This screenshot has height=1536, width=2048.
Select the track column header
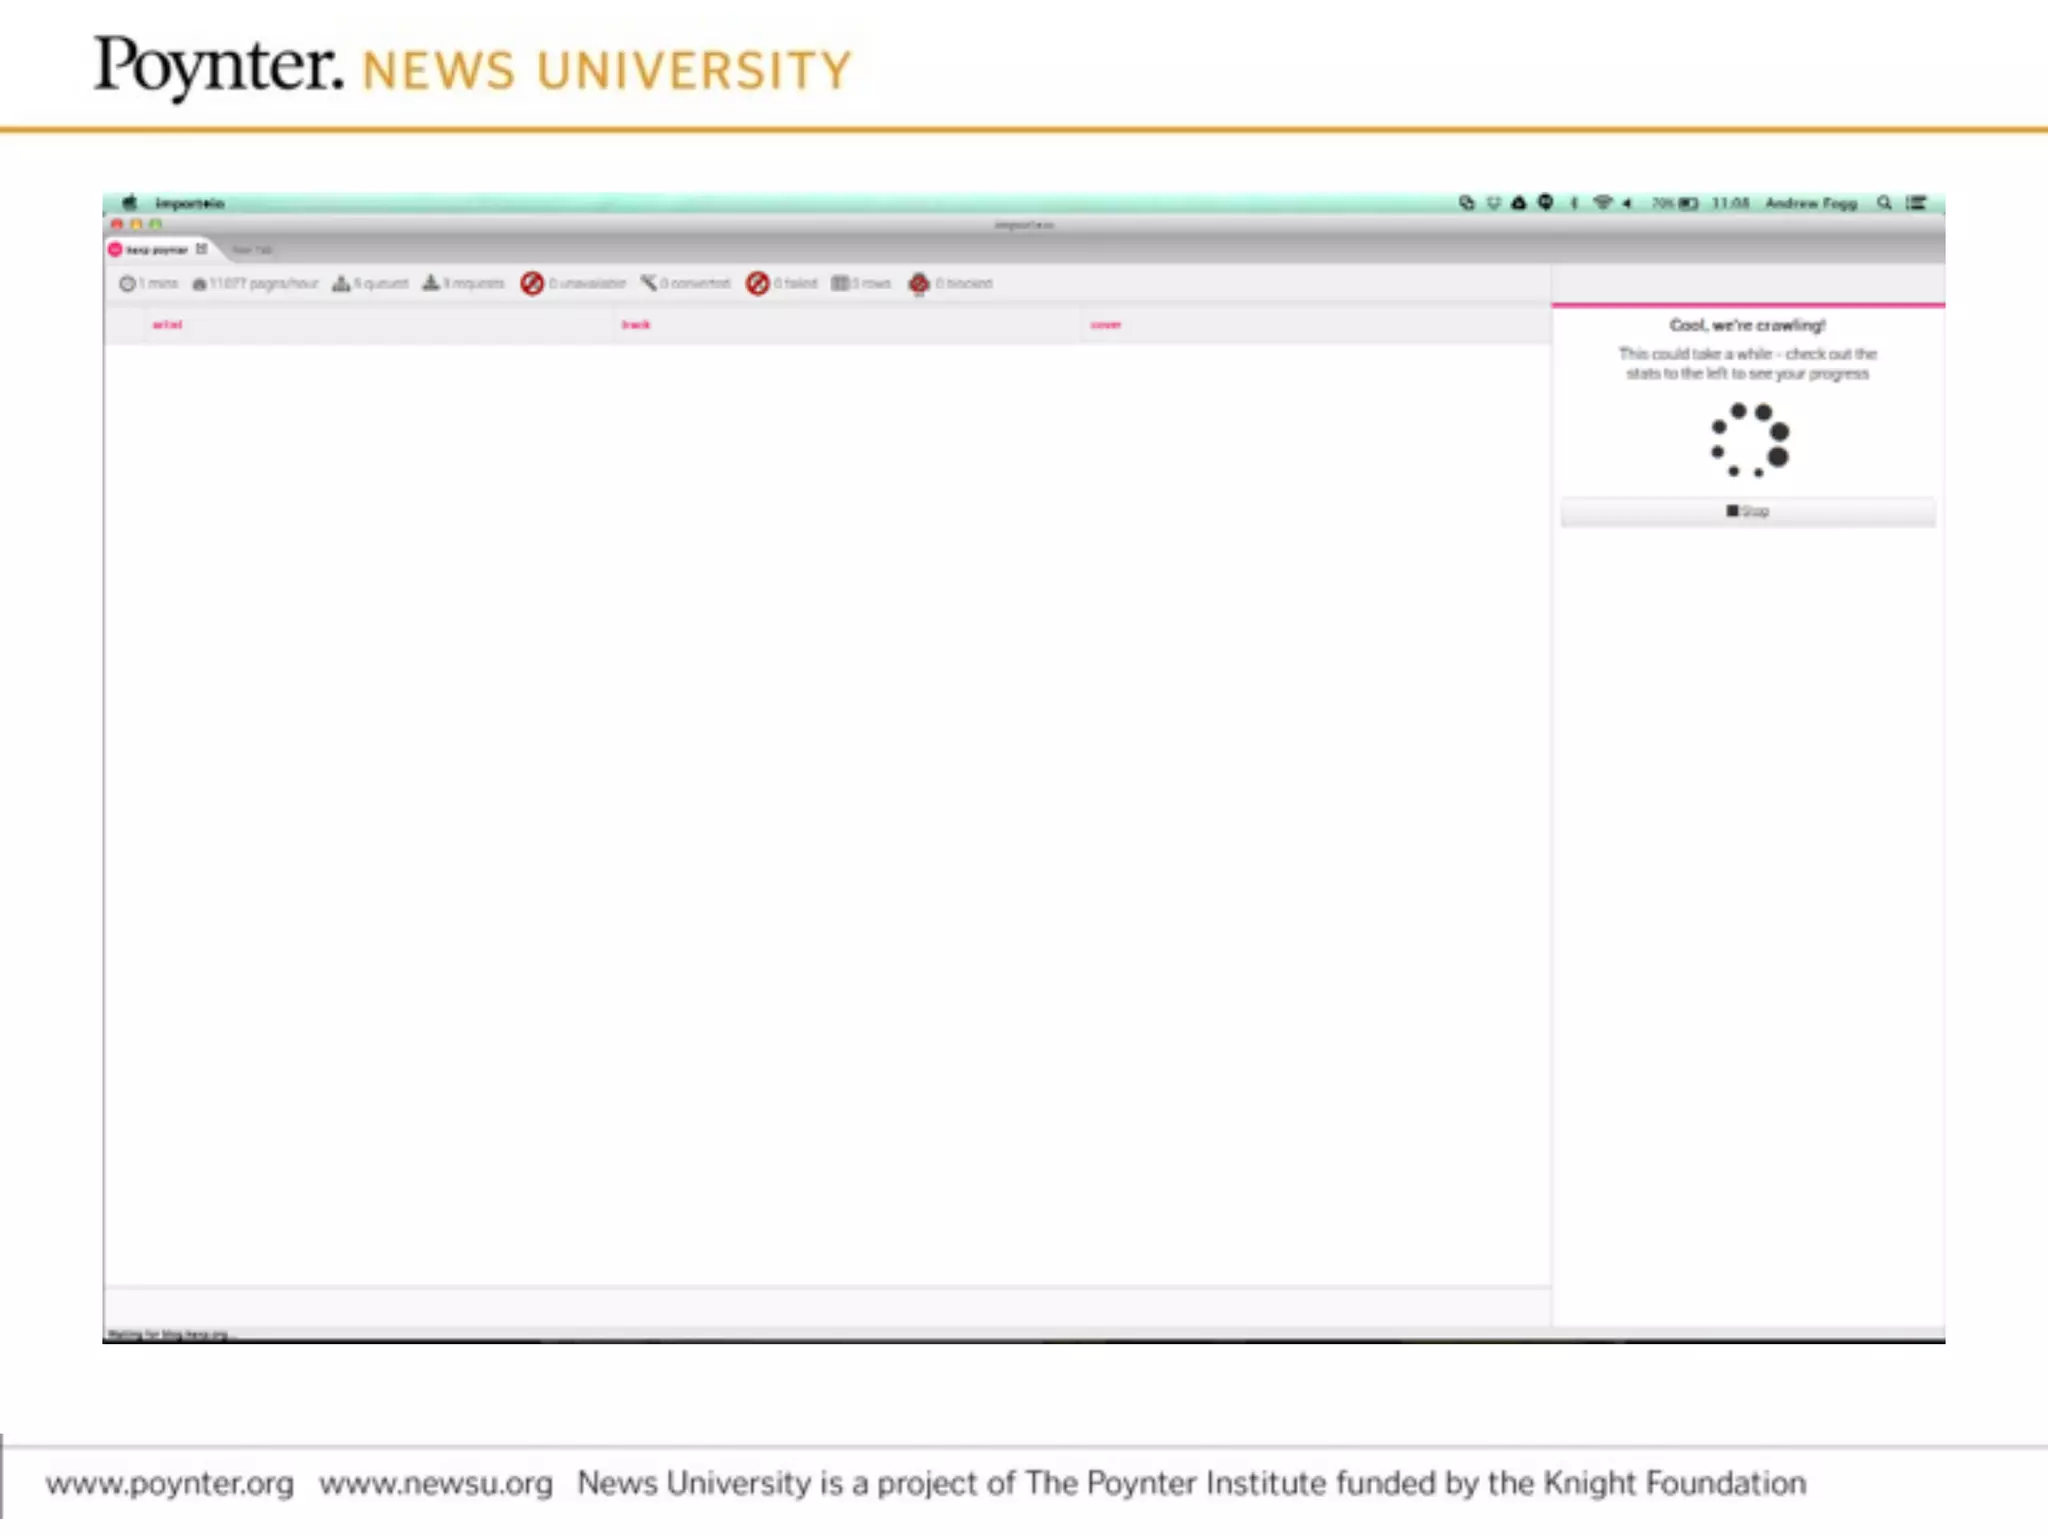[636, 325]
